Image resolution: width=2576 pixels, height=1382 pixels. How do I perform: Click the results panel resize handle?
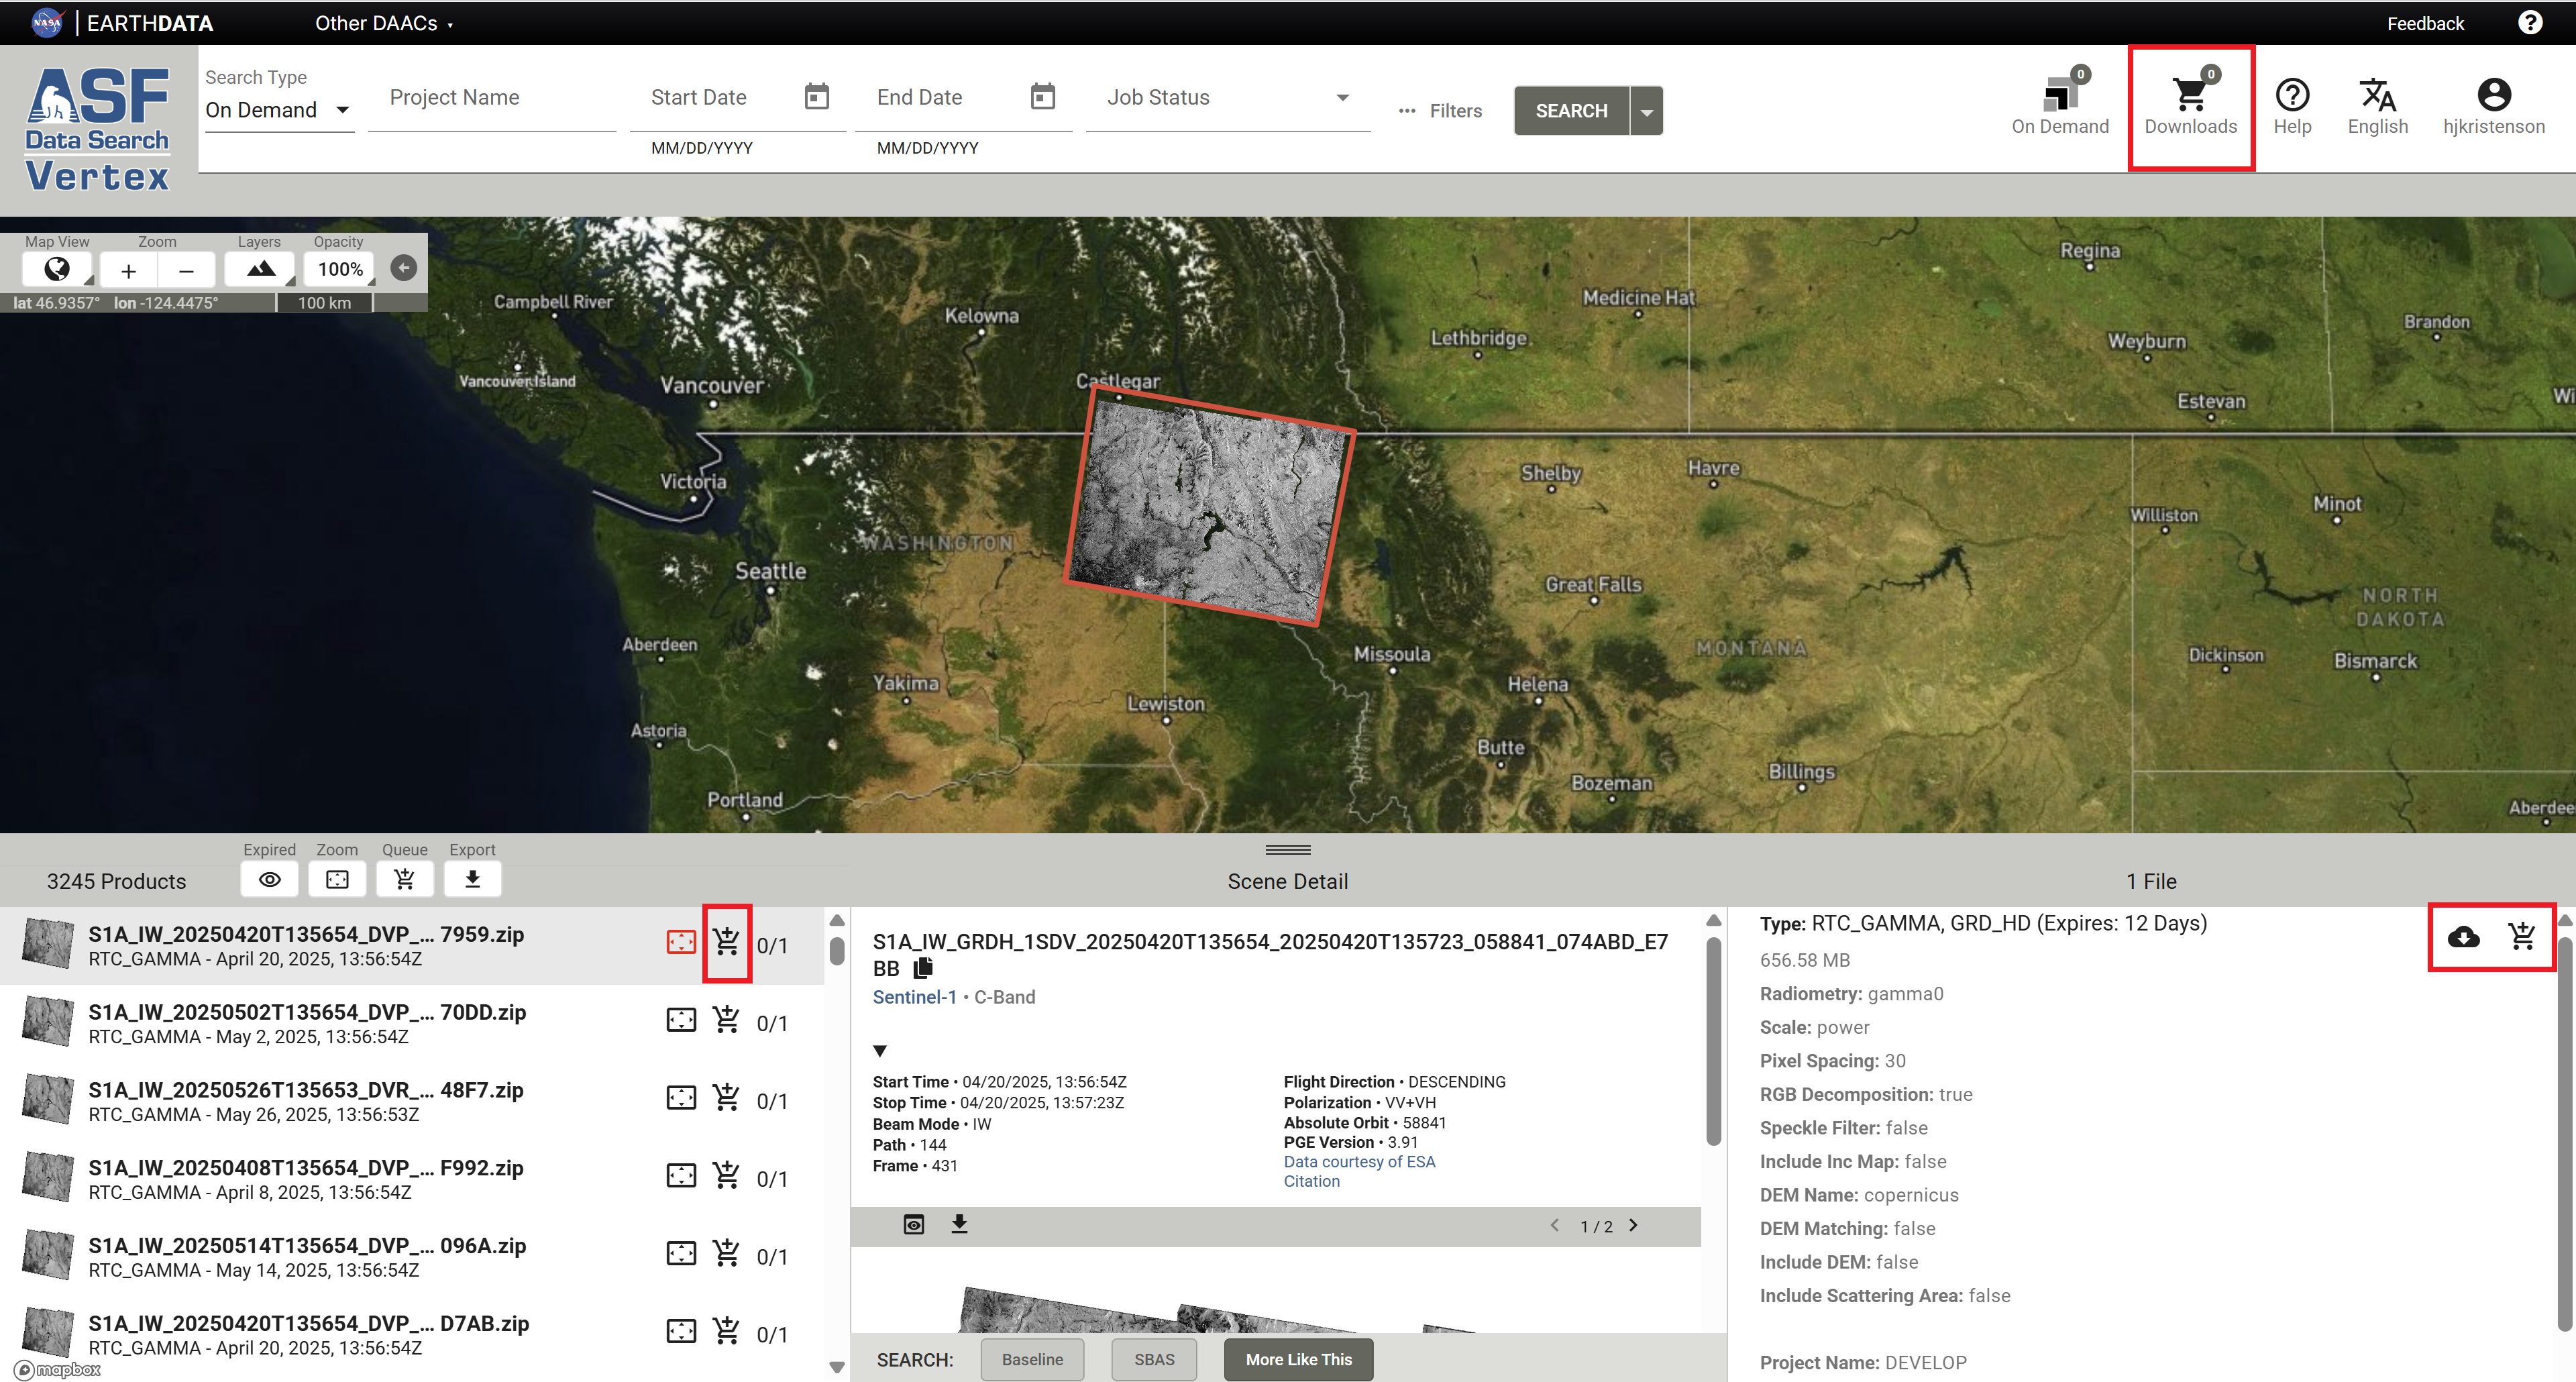click(1287, 849)
